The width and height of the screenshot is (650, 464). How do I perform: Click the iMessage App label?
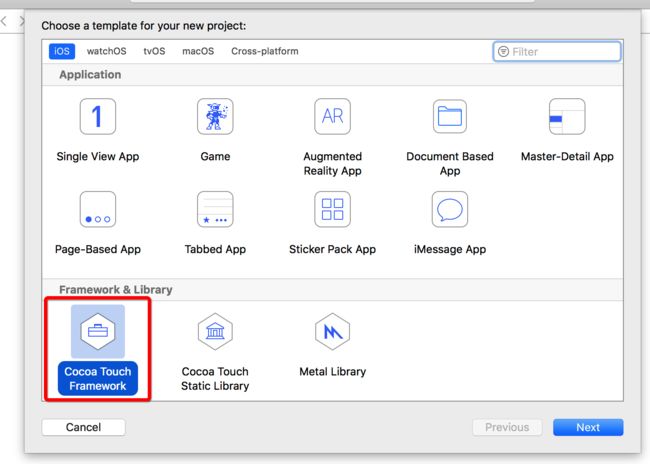coord(450,249)
